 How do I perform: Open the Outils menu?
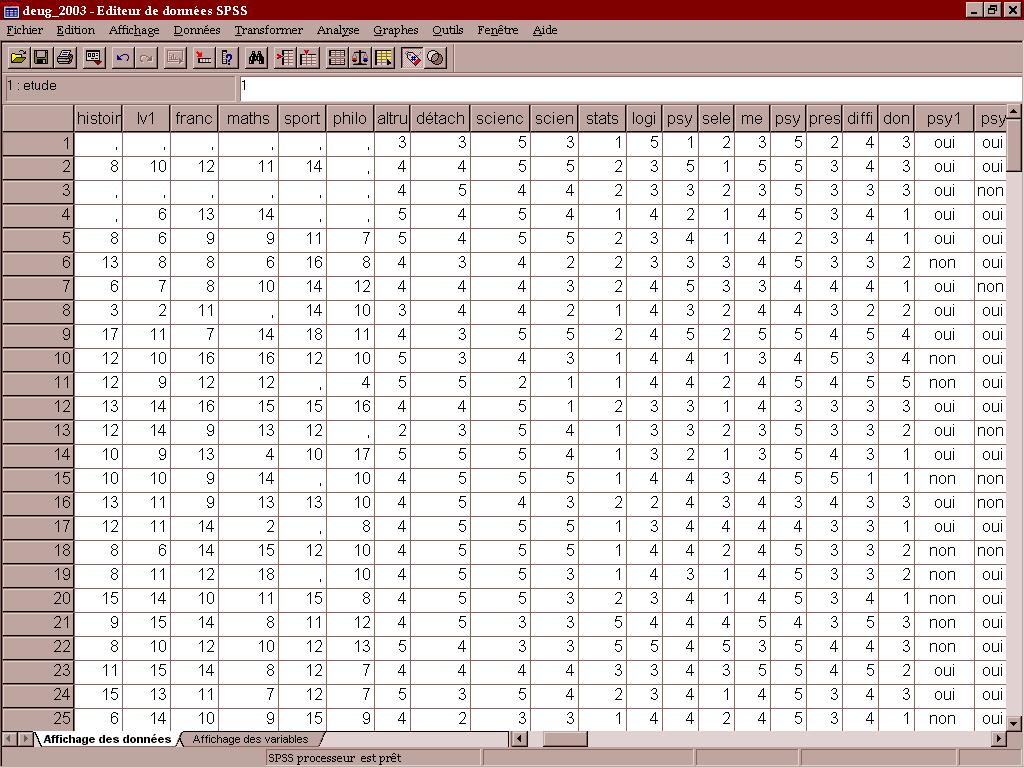coord(447,30)
